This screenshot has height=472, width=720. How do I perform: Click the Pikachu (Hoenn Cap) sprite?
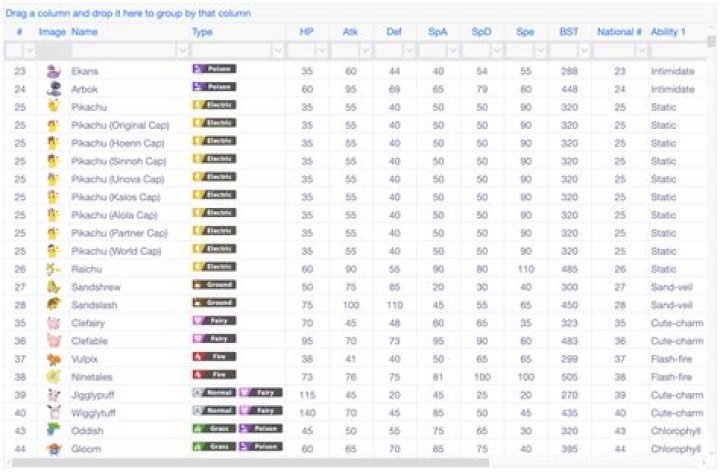point(54,143)
